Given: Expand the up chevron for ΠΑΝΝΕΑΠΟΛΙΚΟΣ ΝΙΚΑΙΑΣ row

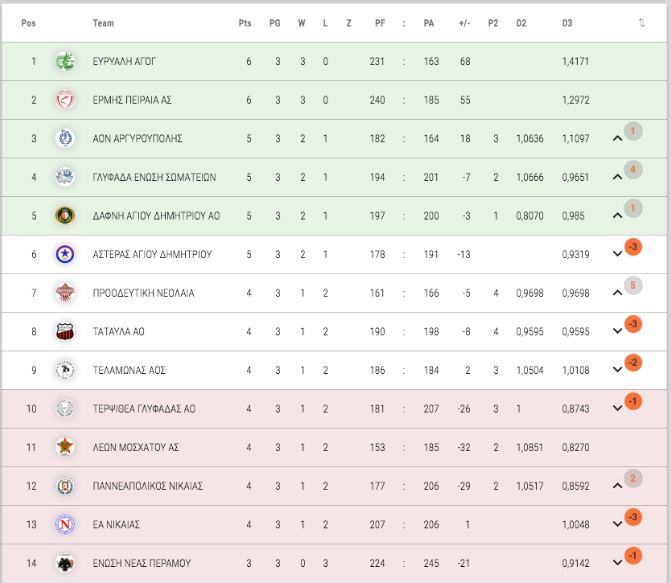Looking at the screenshot, I should (x=617, y=485).
